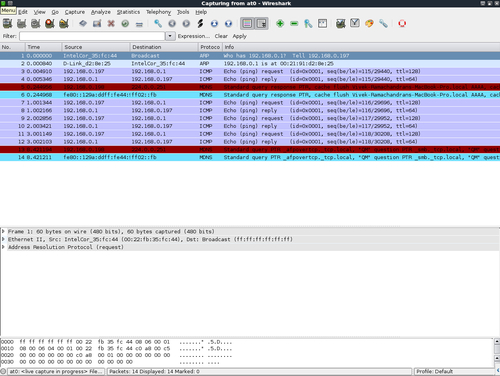Open the Analyze menu
Viewport: 500px width, 376px height.
click(101, 12)
